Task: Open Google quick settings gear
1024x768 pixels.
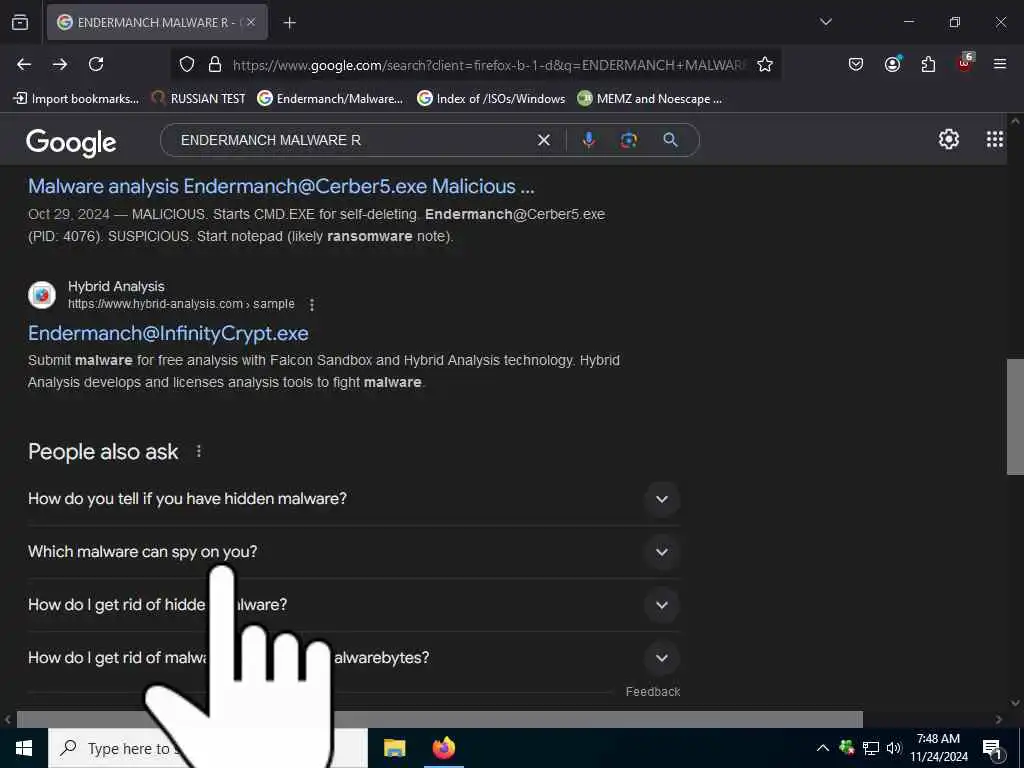Action: (x=948, y=139)
